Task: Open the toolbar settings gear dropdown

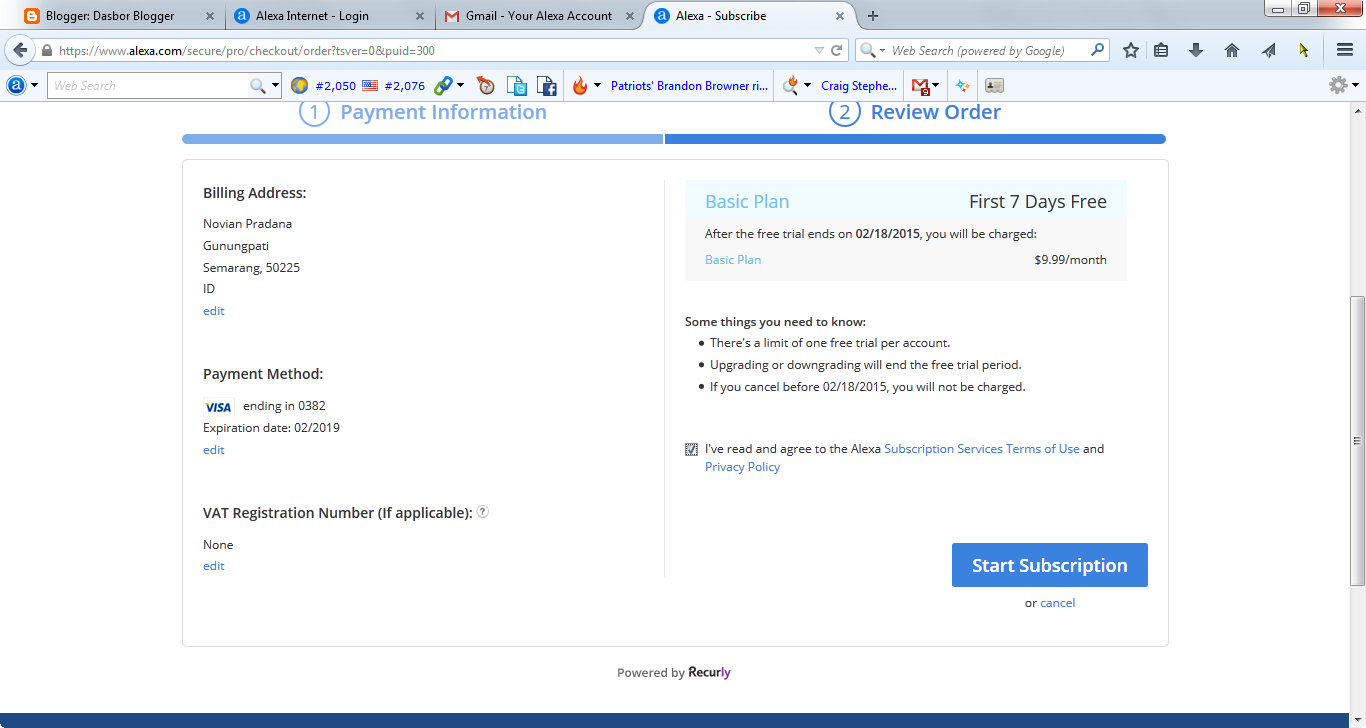Action: 1343,86
